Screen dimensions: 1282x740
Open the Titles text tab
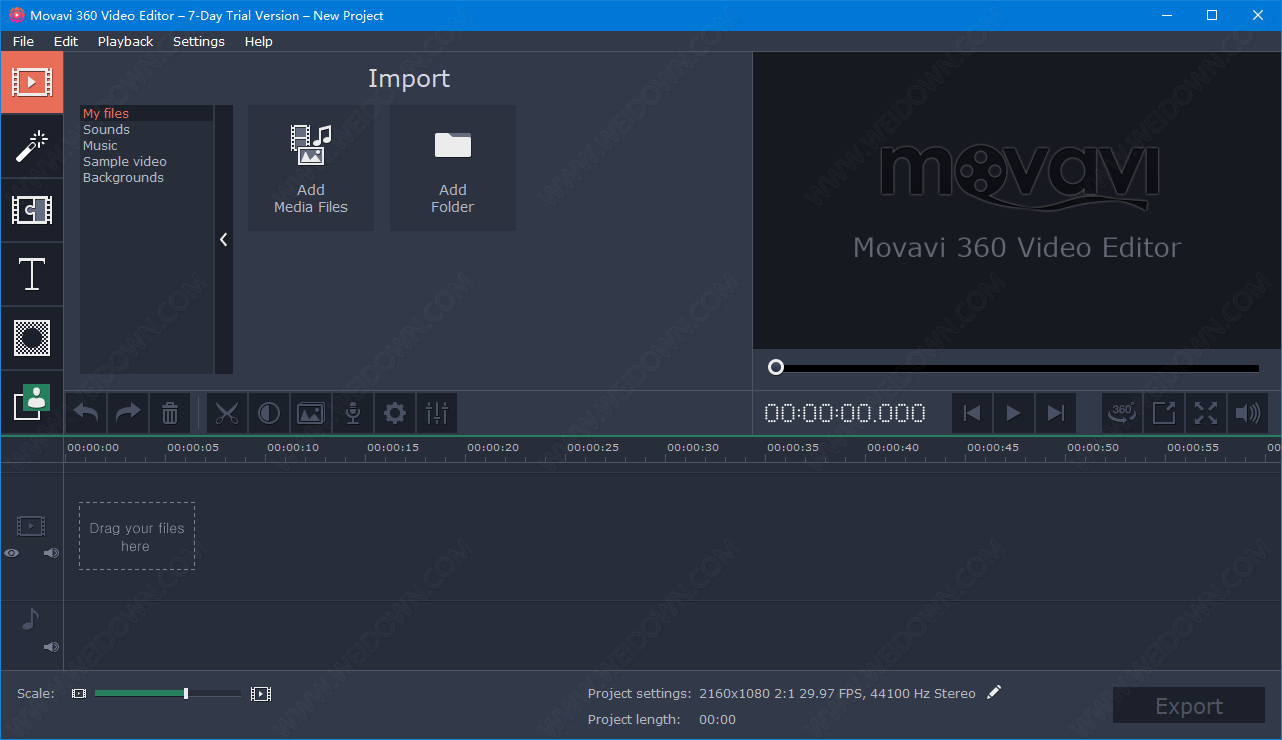pos(31,274)
